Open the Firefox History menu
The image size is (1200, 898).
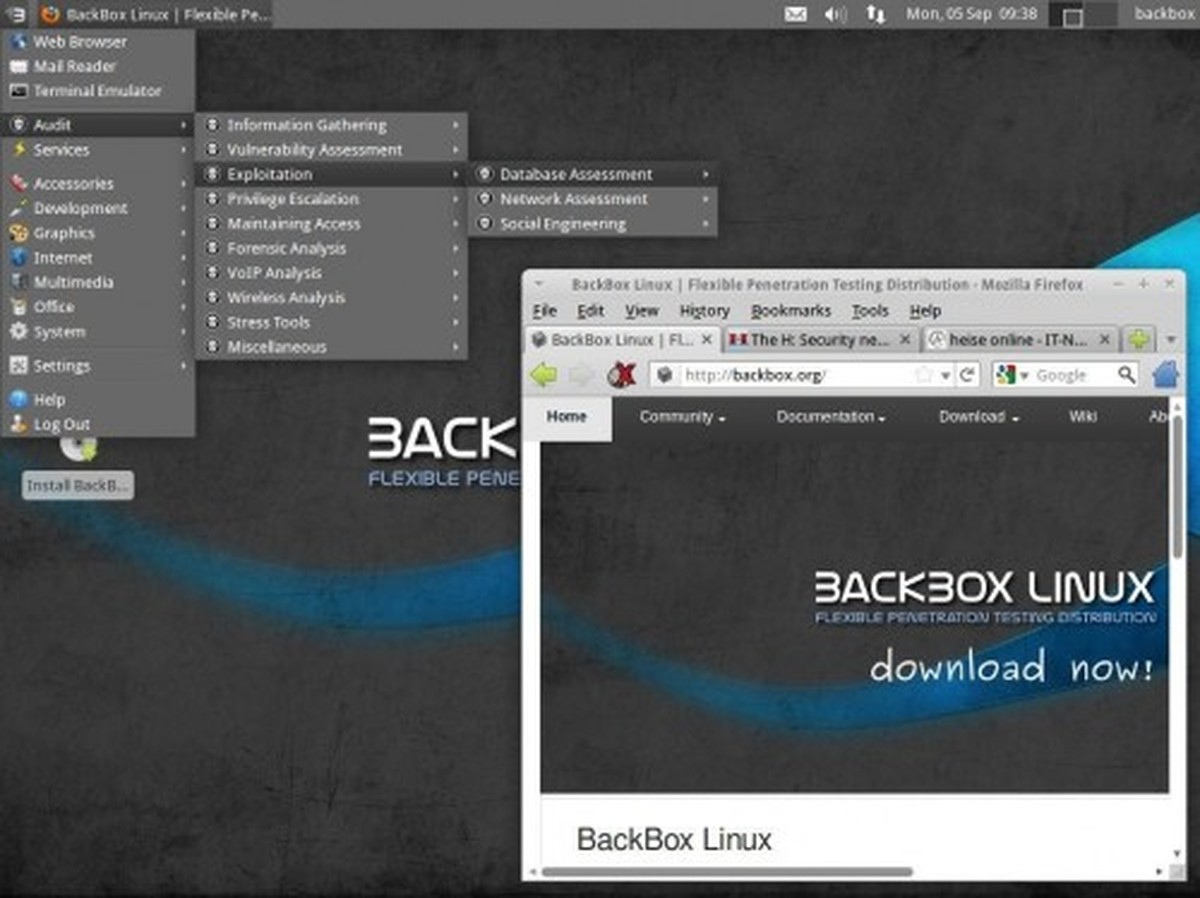(x=704, y=311)
